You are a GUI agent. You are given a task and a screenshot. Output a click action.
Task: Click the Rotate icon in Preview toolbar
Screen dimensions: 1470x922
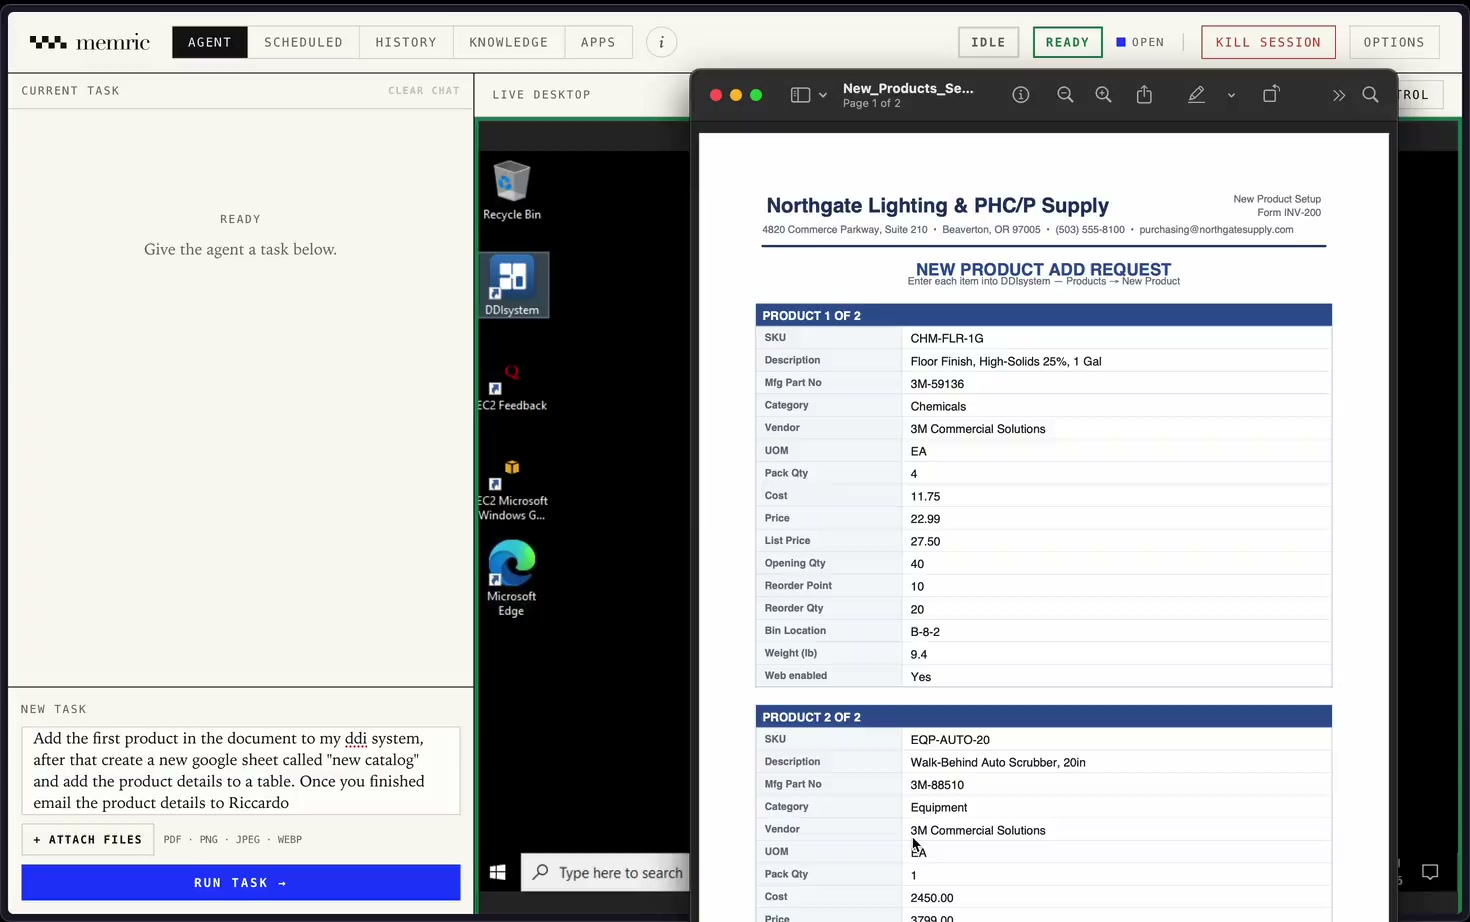pos(1270,94)
